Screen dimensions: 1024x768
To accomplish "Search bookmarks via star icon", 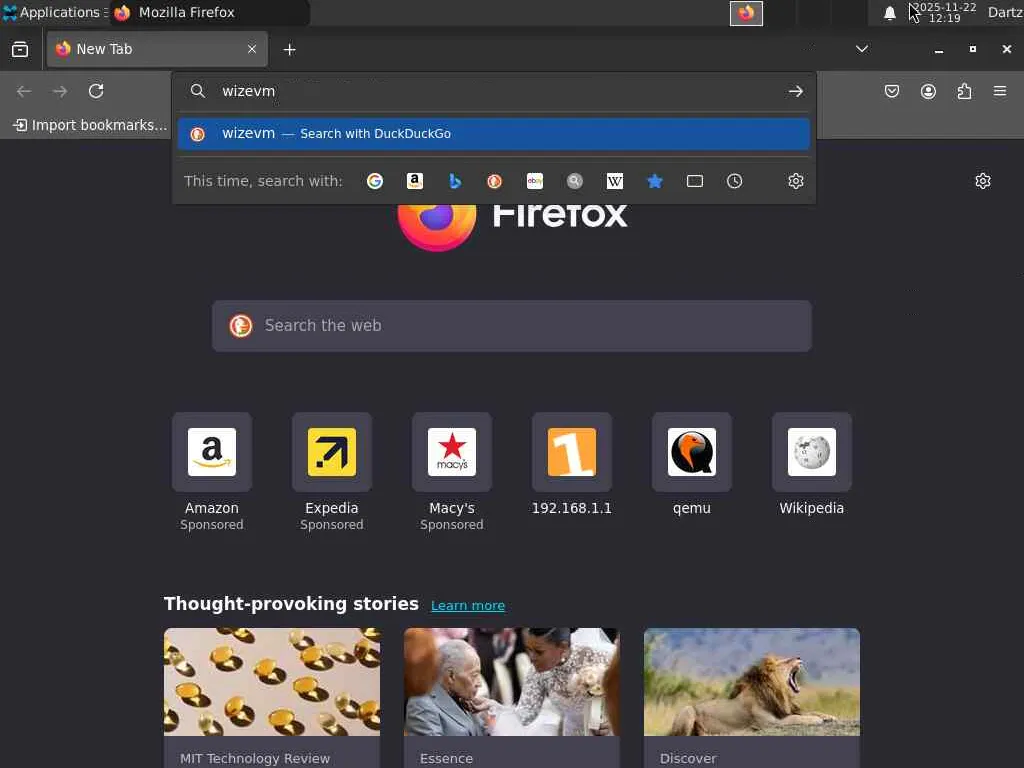I will tap(654, 181).
